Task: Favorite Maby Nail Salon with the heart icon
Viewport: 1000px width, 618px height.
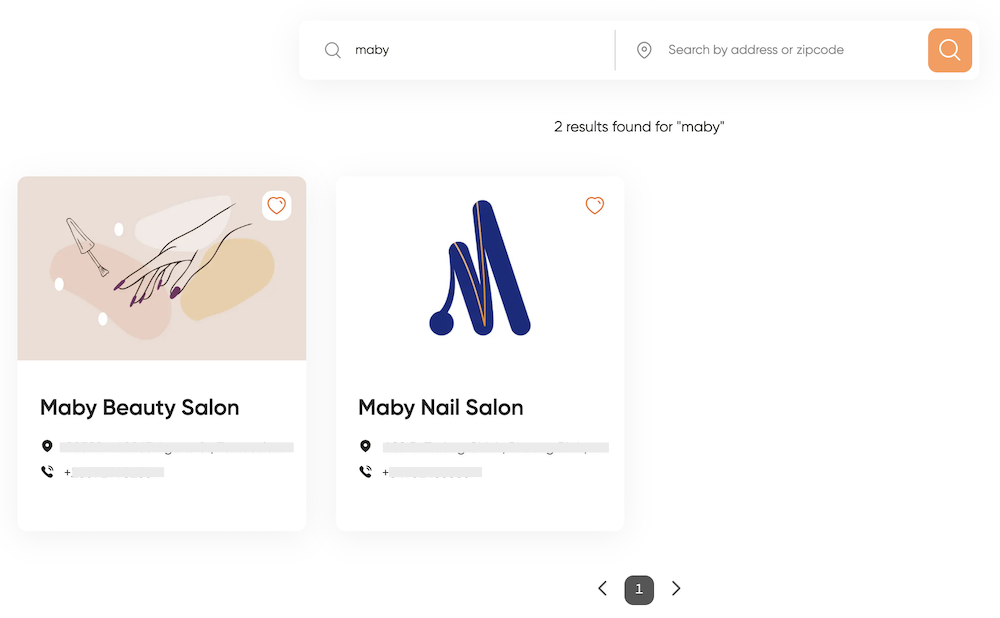Action: coord(594,205)
